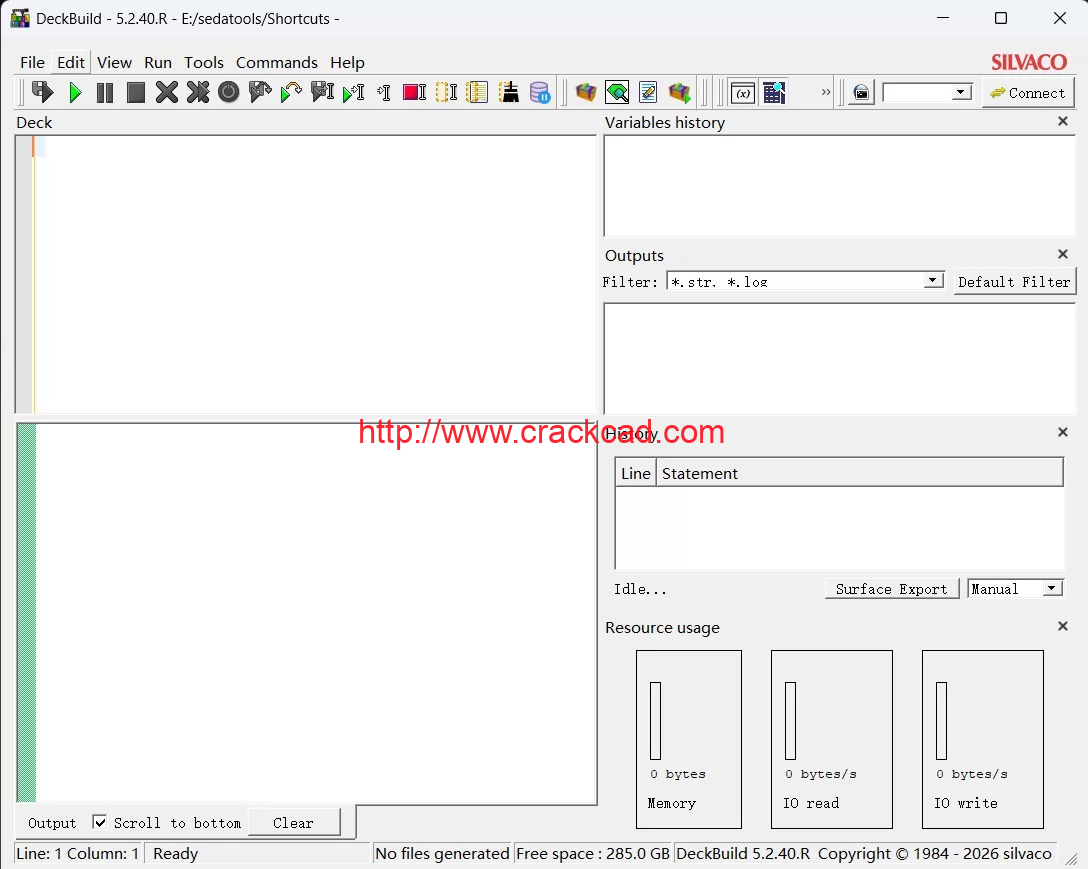1088x869 pixels.
Task: Click the SILVACO logo
Action: [1029, 62]
